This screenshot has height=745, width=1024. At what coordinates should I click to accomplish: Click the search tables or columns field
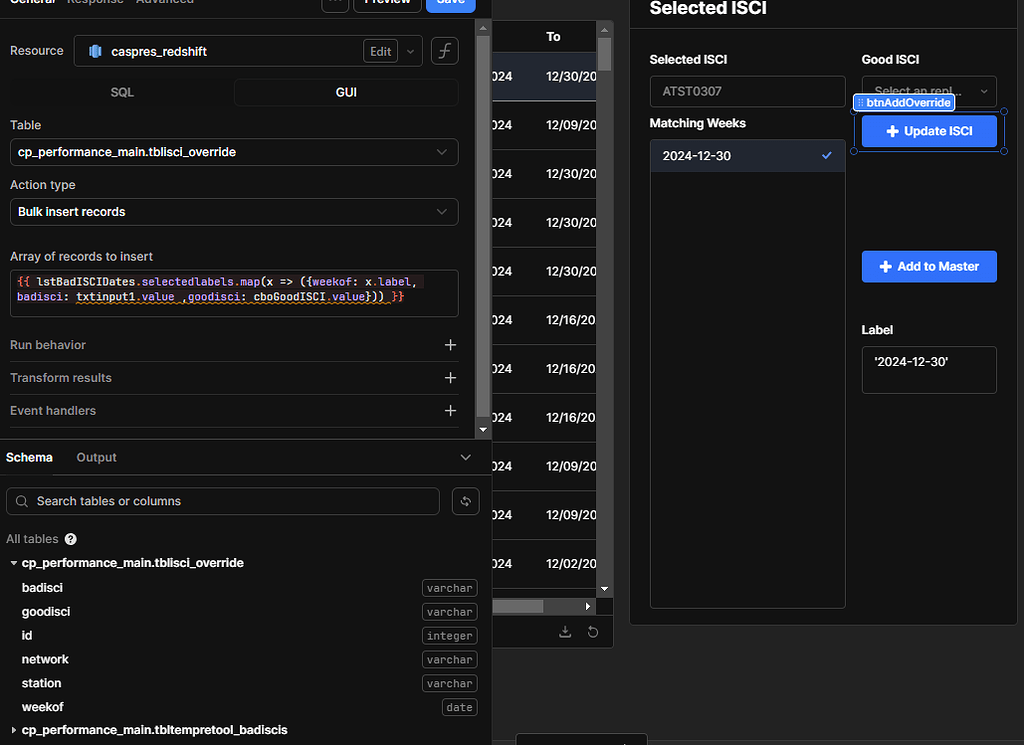[222, 501]
